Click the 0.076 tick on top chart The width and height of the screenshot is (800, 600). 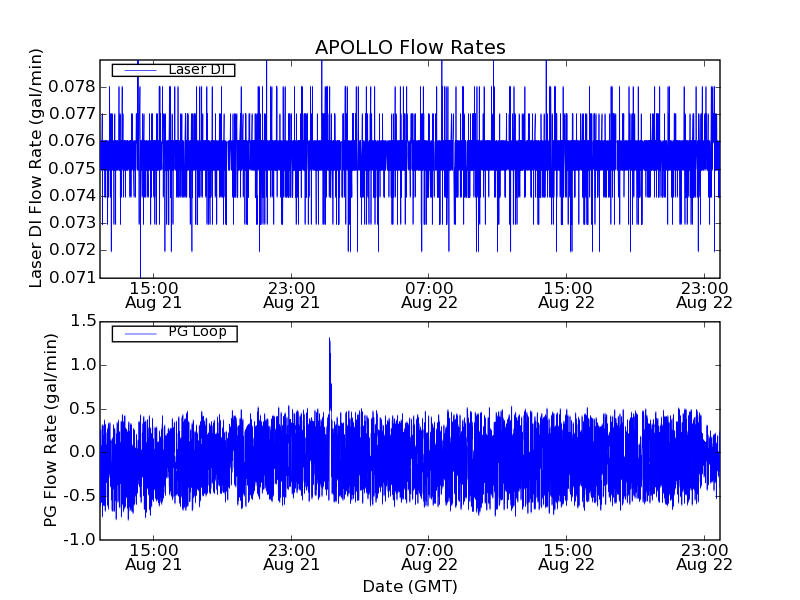coord(72,141)
